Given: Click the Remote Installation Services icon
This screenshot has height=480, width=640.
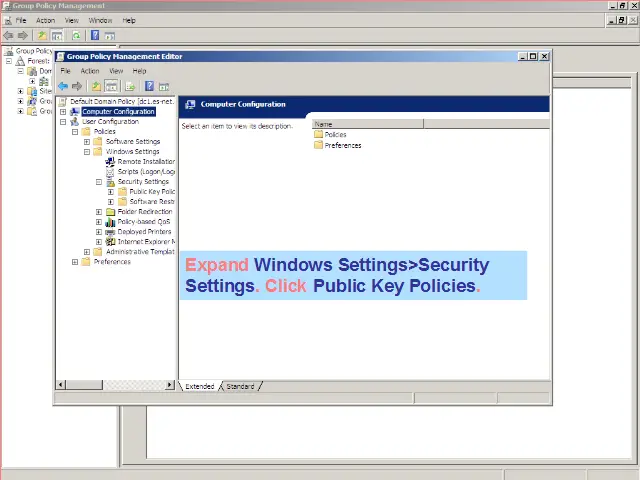Looking at the screenshot, I should (110, 162).
